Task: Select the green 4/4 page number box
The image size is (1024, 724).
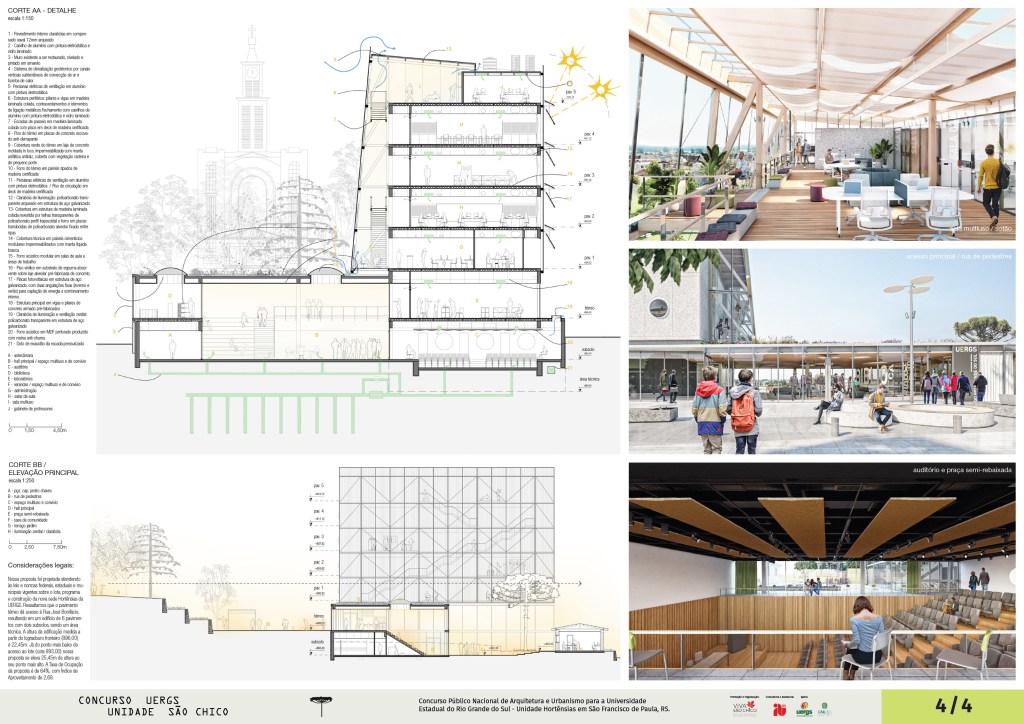Action: point(952,704)
